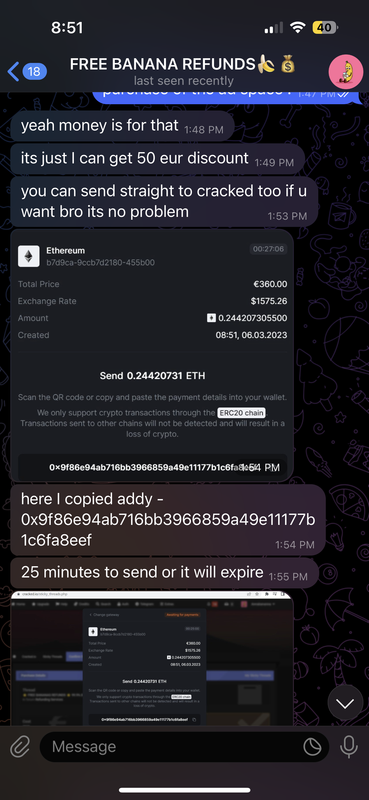Tap the Ethereum logo in the payment screenshot
Image resolution: width=369 pixels, height=800 pixels.
[29, 256]
